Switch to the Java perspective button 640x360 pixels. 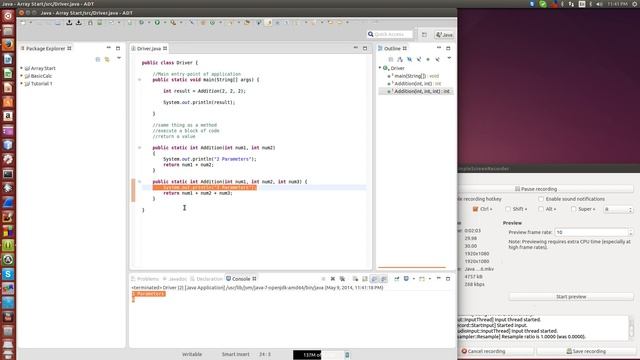(444, 35)
